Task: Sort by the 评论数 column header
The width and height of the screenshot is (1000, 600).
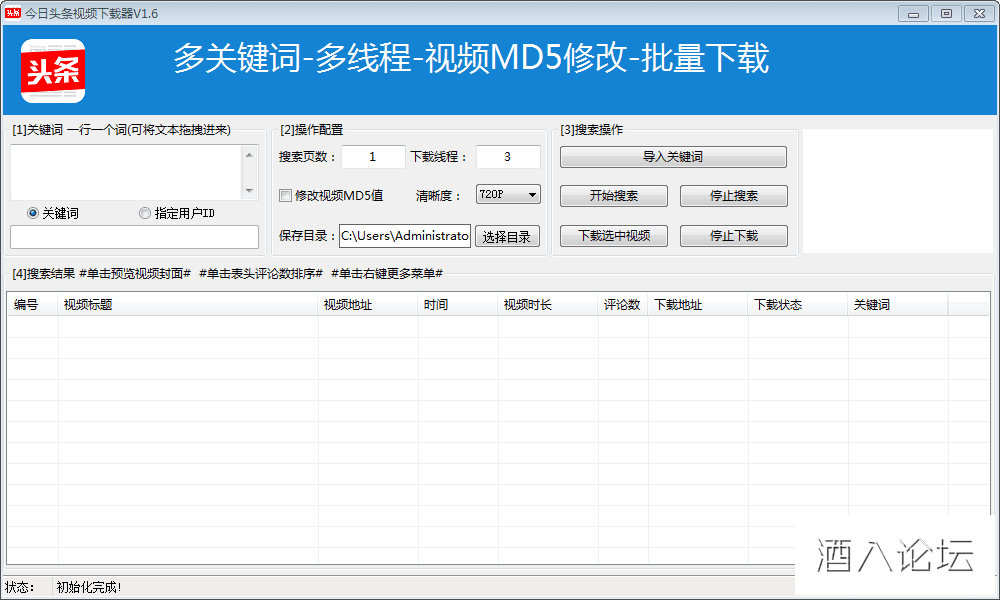Action: 622,305
